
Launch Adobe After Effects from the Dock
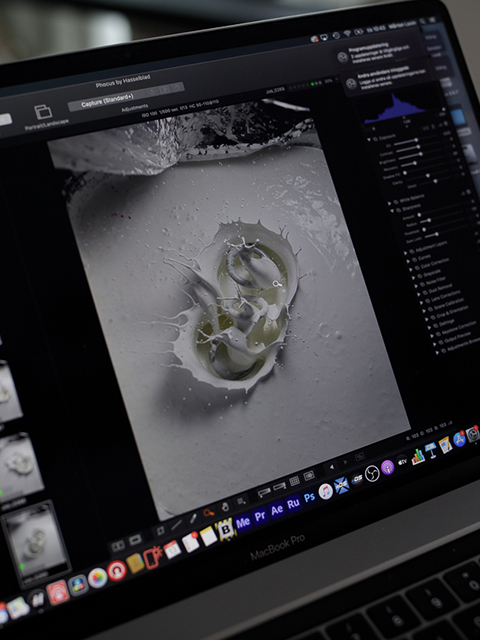coord(277,510)
